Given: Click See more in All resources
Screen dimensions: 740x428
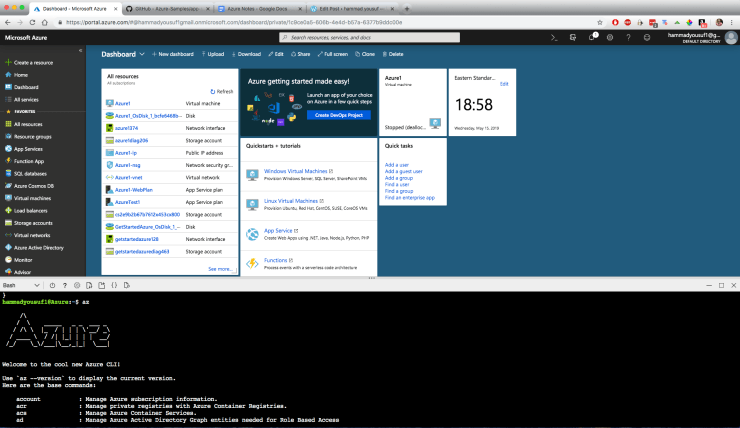Looking at the screenshot, I should [219, 269].
